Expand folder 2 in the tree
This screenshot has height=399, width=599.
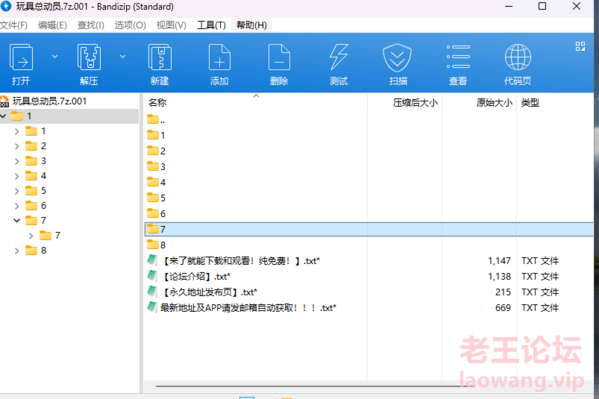tap(17, 146)
